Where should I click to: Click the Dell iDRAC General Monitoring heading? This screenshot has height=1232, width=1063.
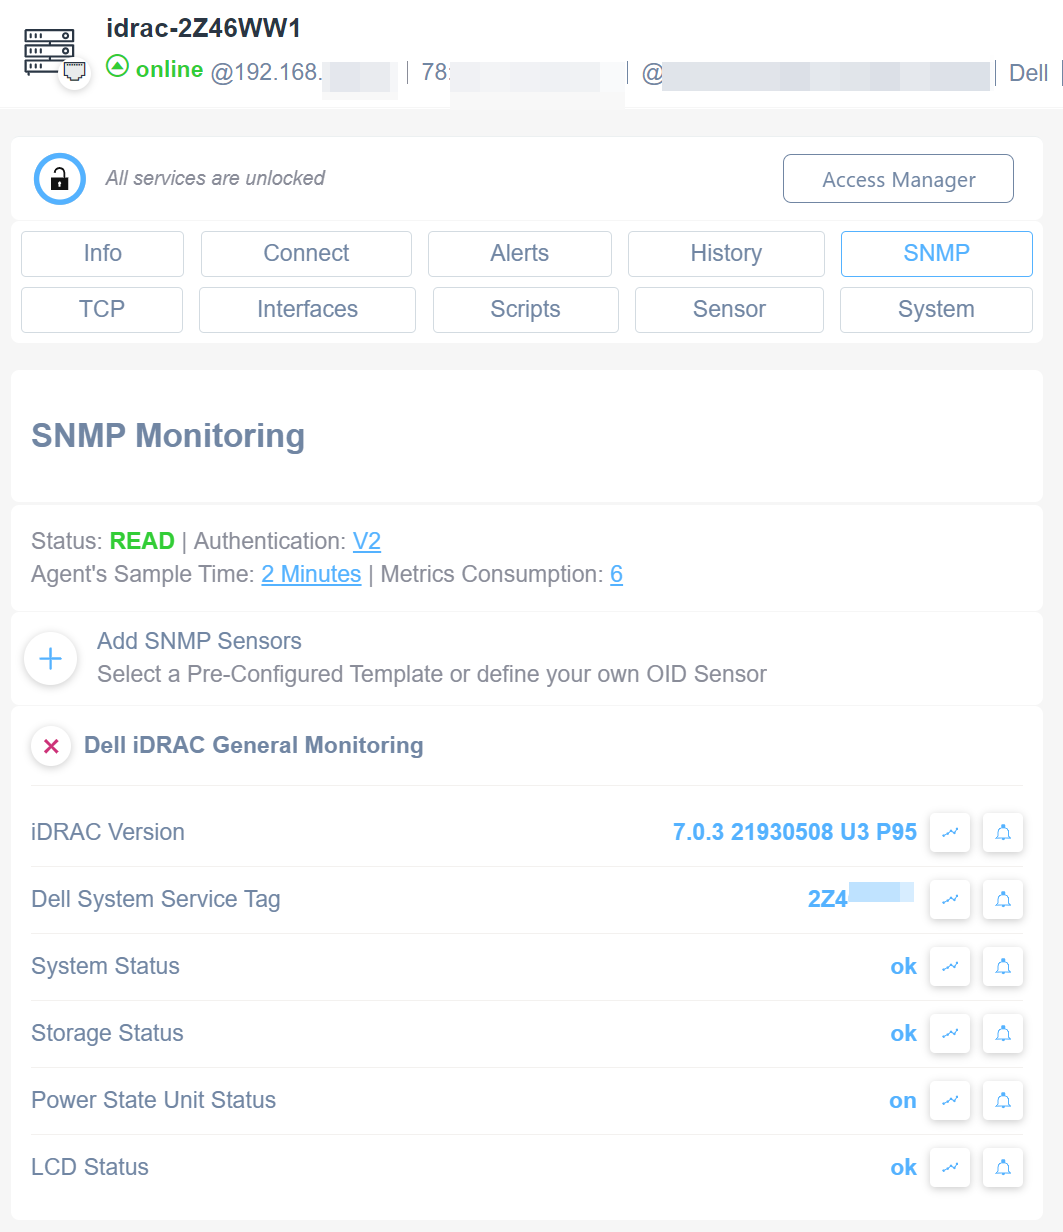pos(254,745)
